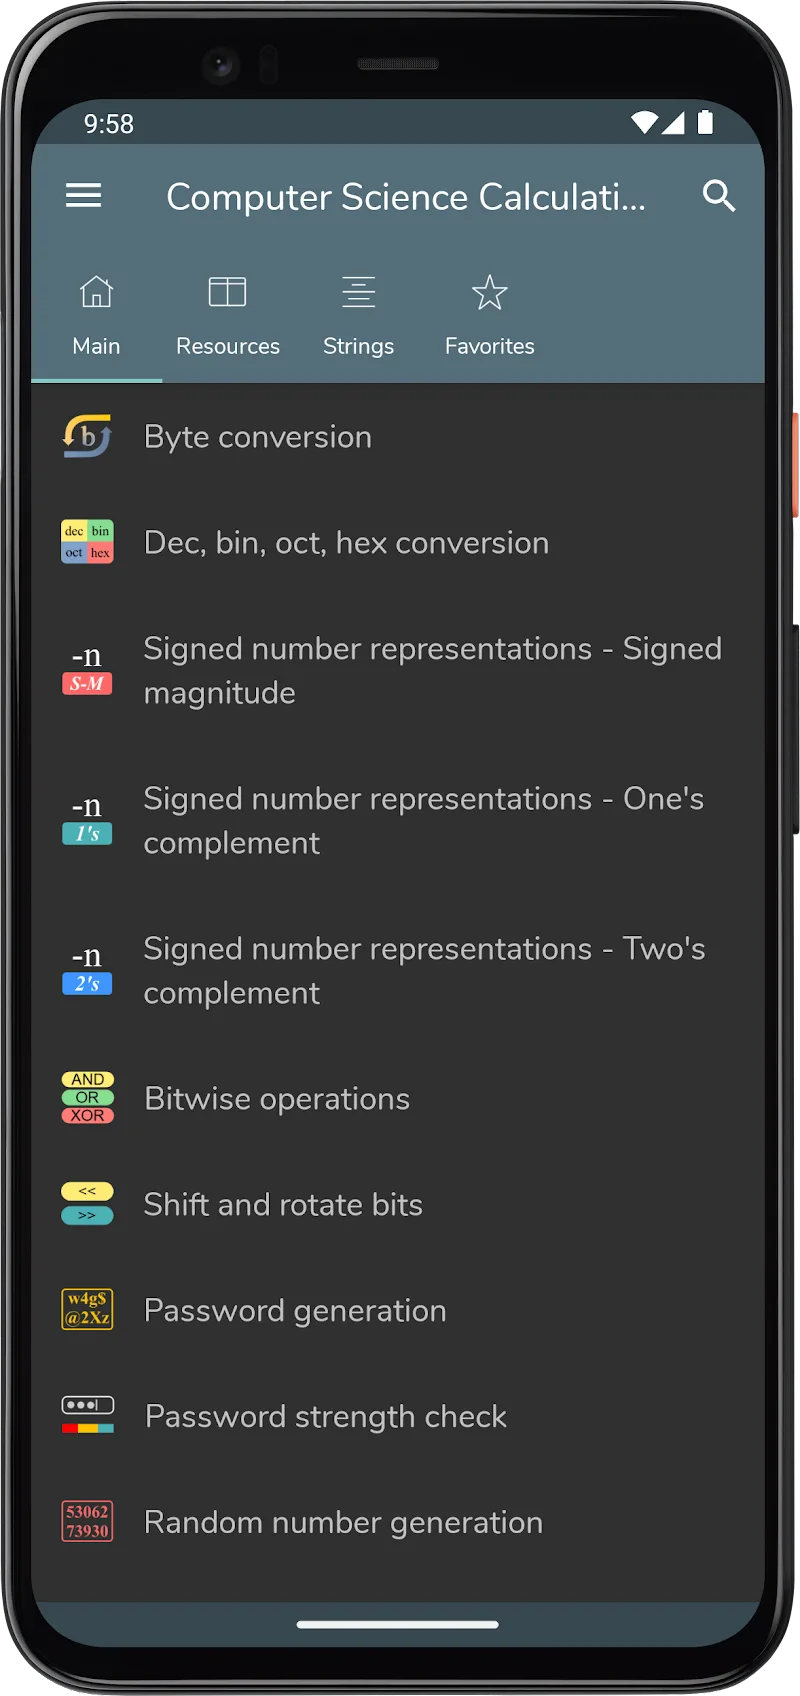Open Random number generation

click(x=343, y=1523)
